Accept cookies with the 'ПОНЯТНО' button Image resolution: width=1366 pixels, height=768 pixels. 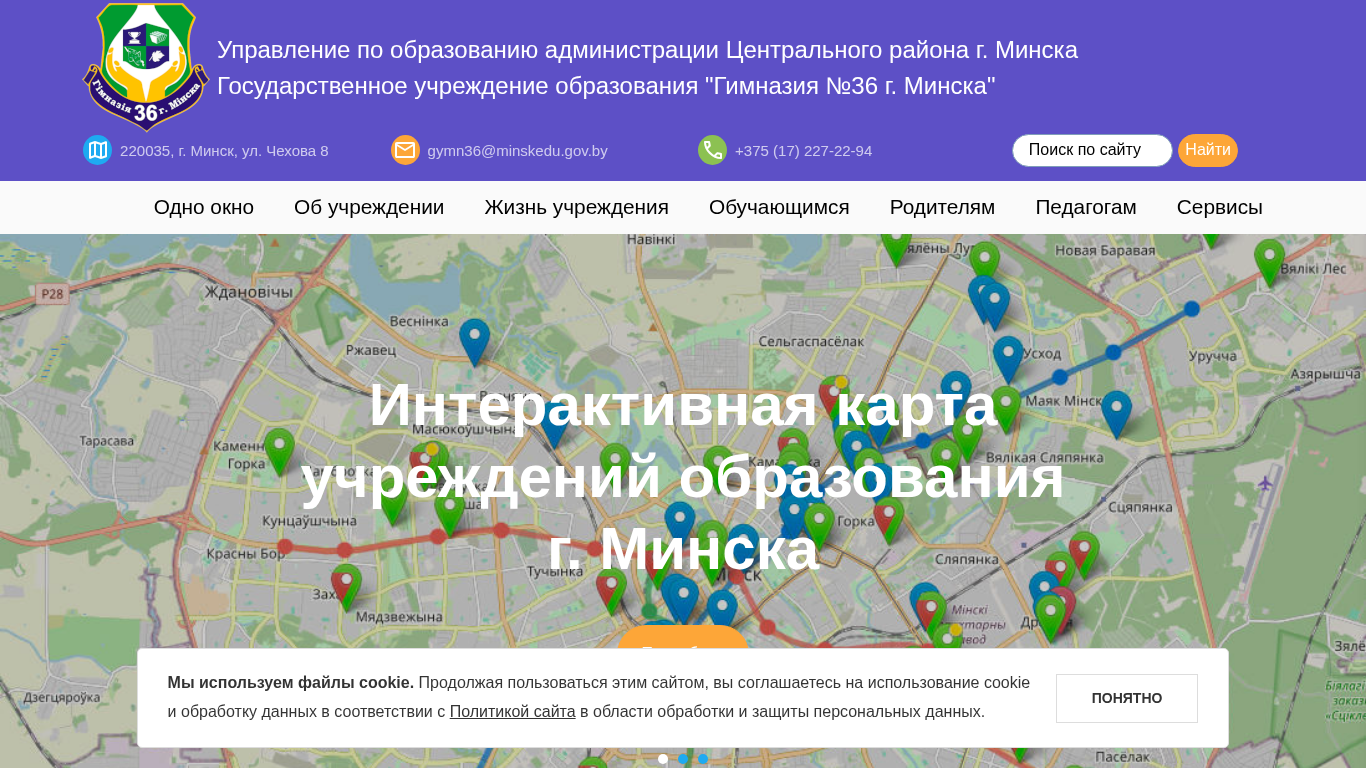click(1126, 698)
